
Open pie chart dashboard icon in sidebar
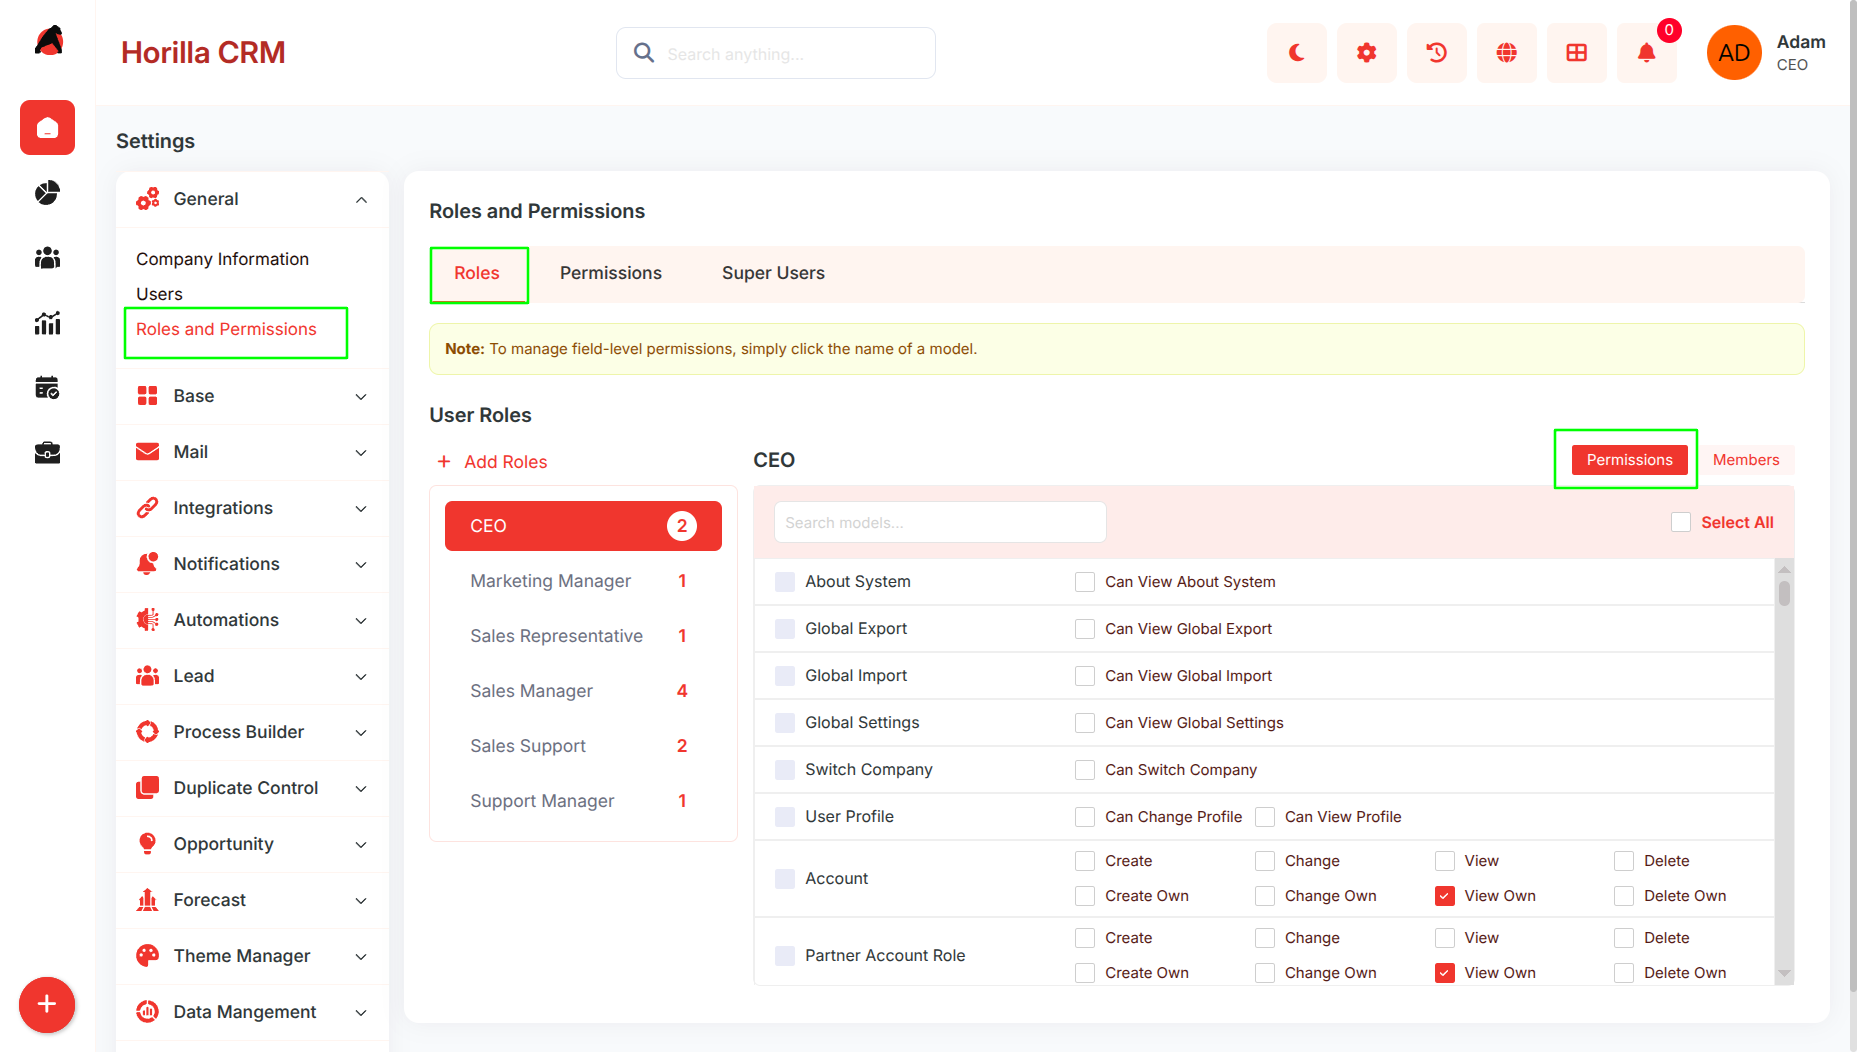pyautogui.click(x=47, y=193)
